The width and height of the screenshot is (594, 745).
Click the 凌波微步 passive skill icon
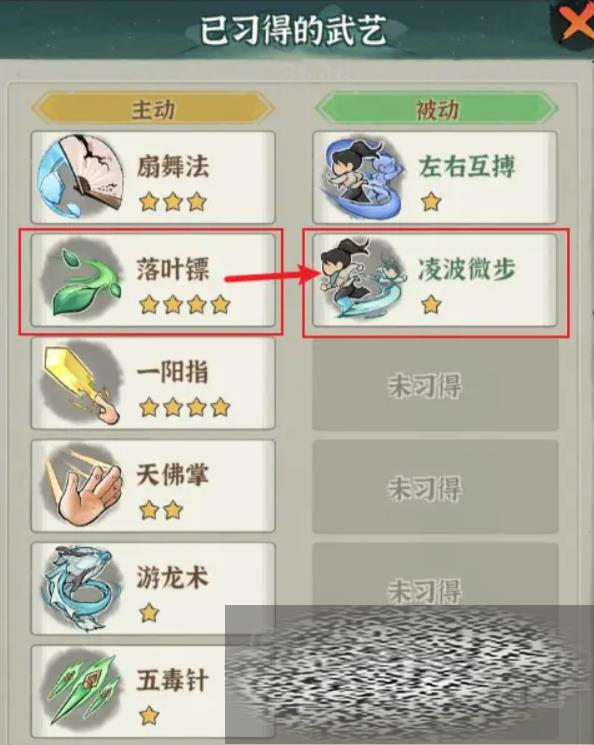(x=363, y=278)
